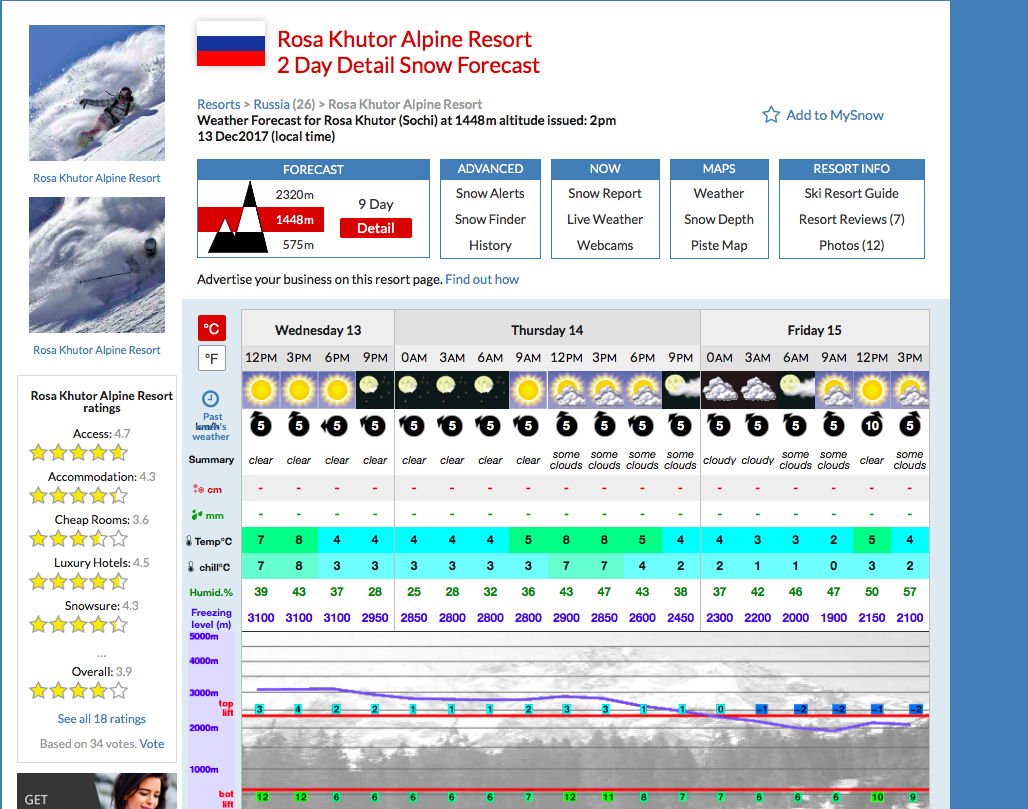Click the wind arrow icon for Thursday 3PM
Screen dimensions: 1028x809
(604, 424)
